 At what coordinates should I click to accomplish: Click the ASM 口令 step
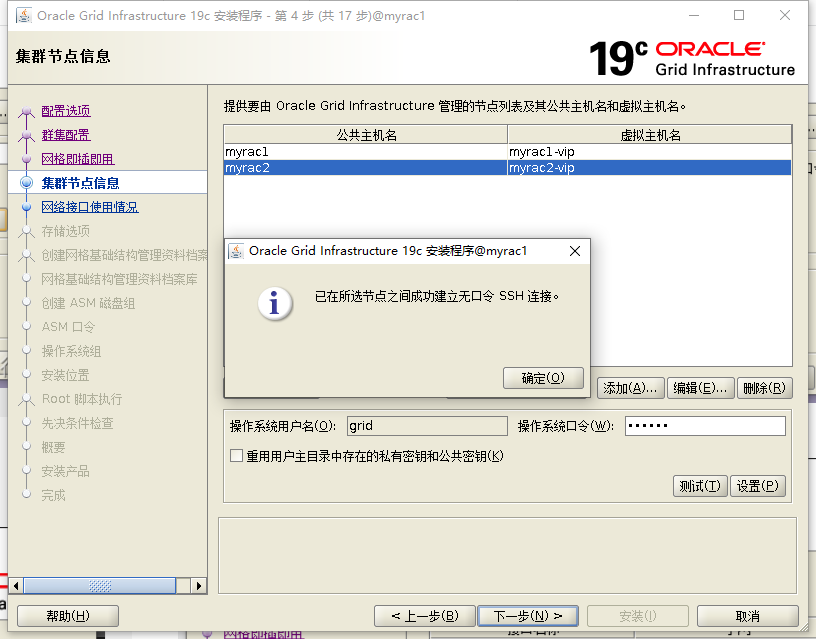[68, 327]
